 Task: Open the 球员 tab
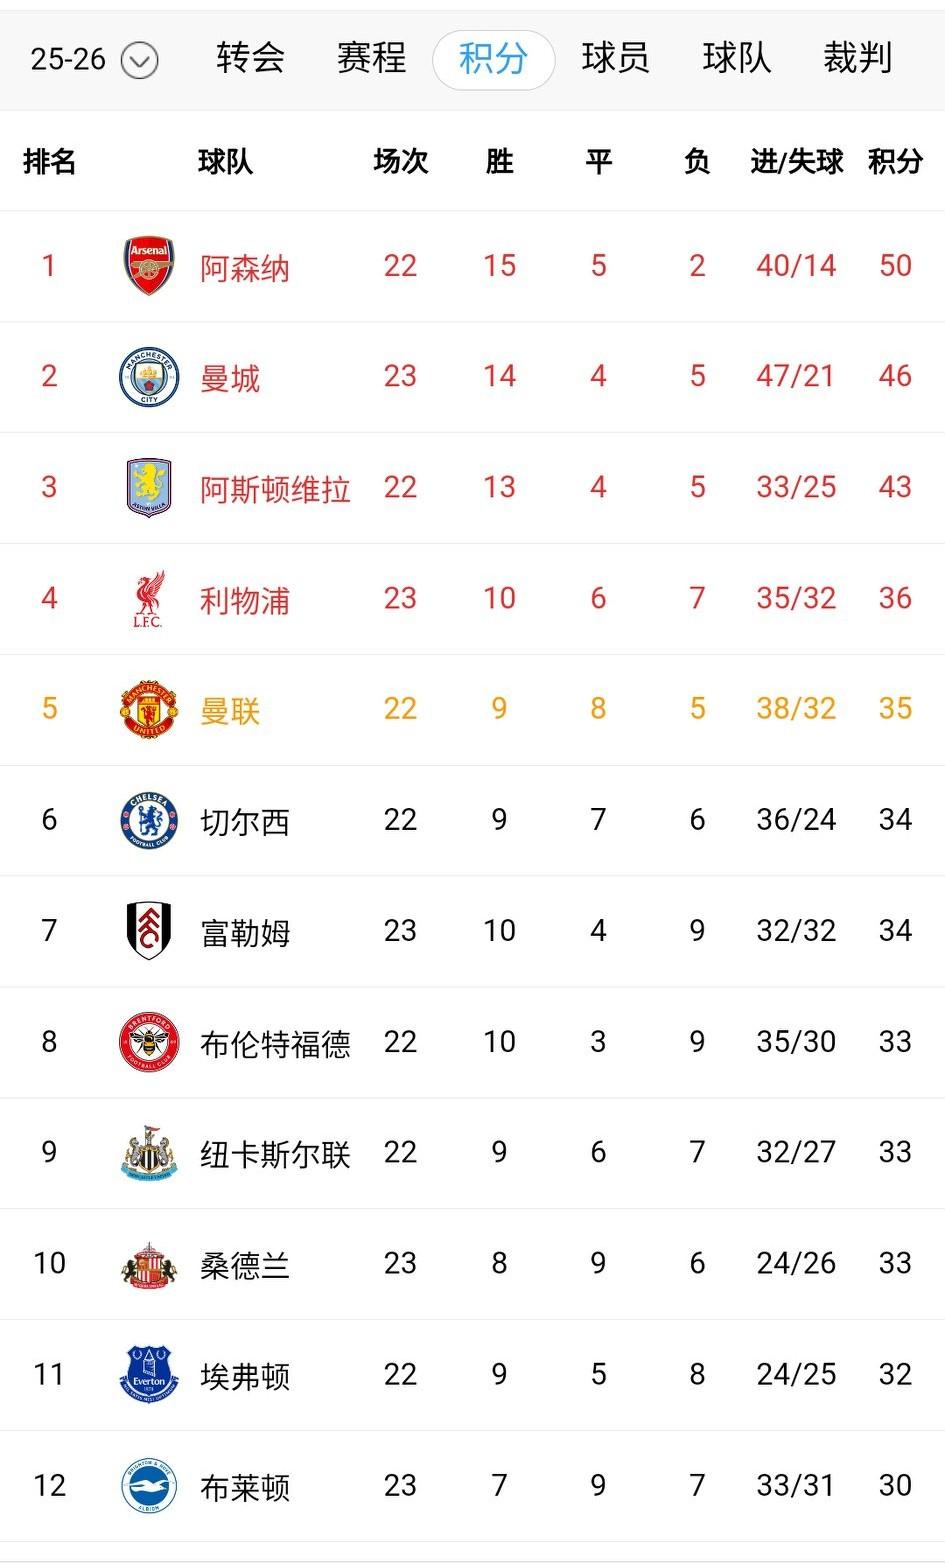pyautogui.click(x=615, y=58)
